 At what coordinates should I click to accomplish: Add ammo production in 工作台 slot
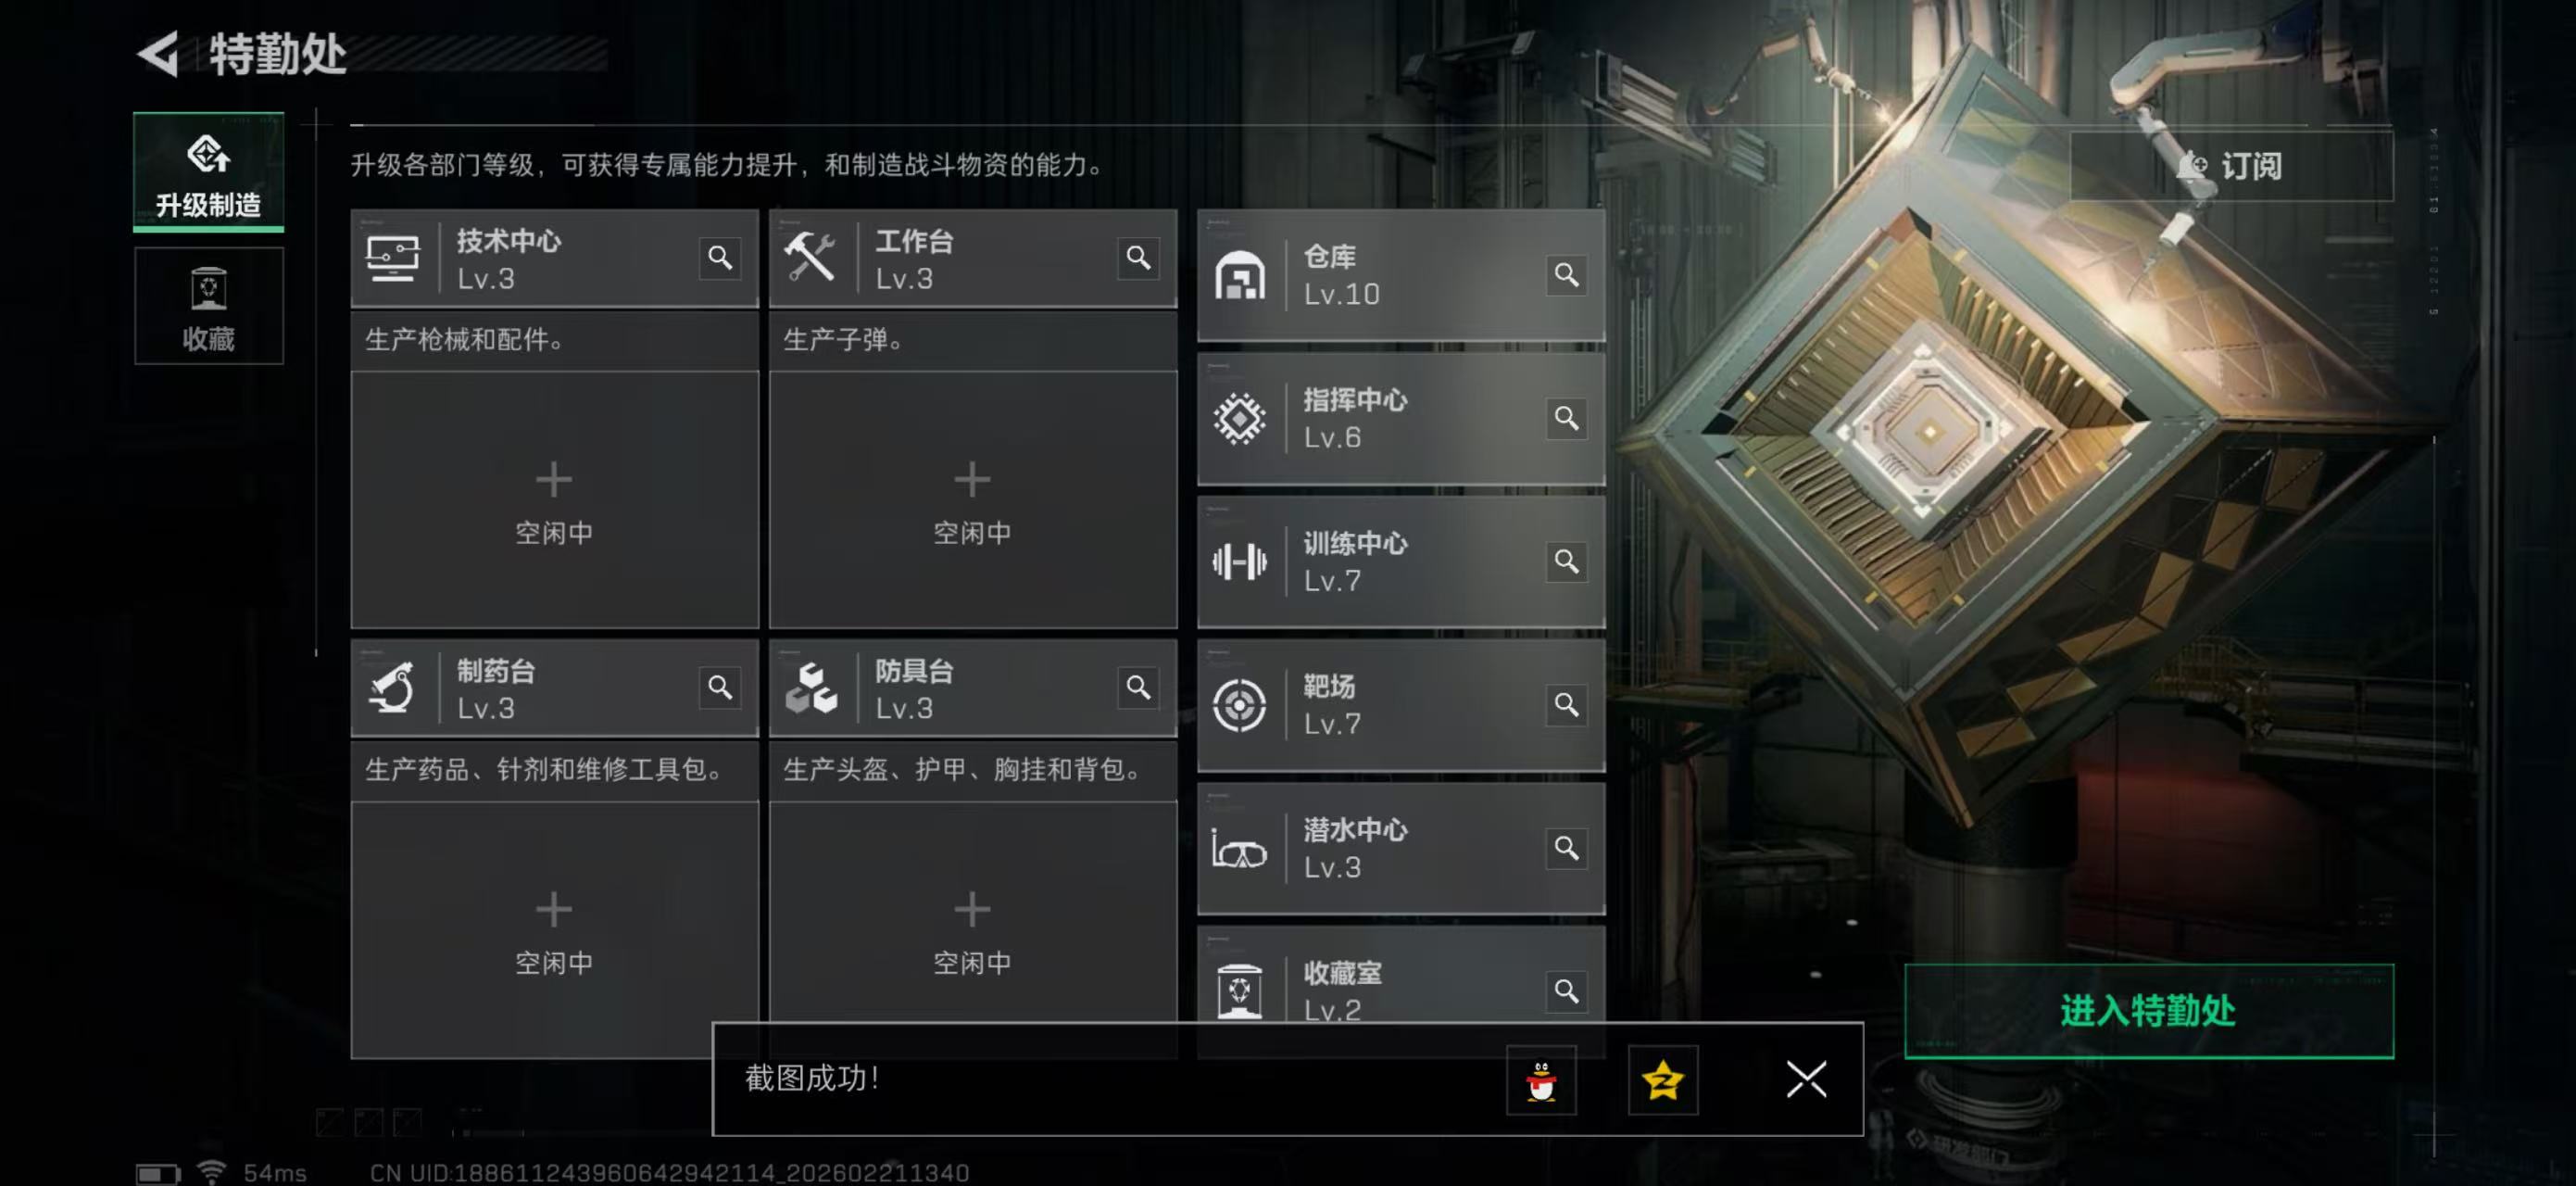(x=972, y=500)
